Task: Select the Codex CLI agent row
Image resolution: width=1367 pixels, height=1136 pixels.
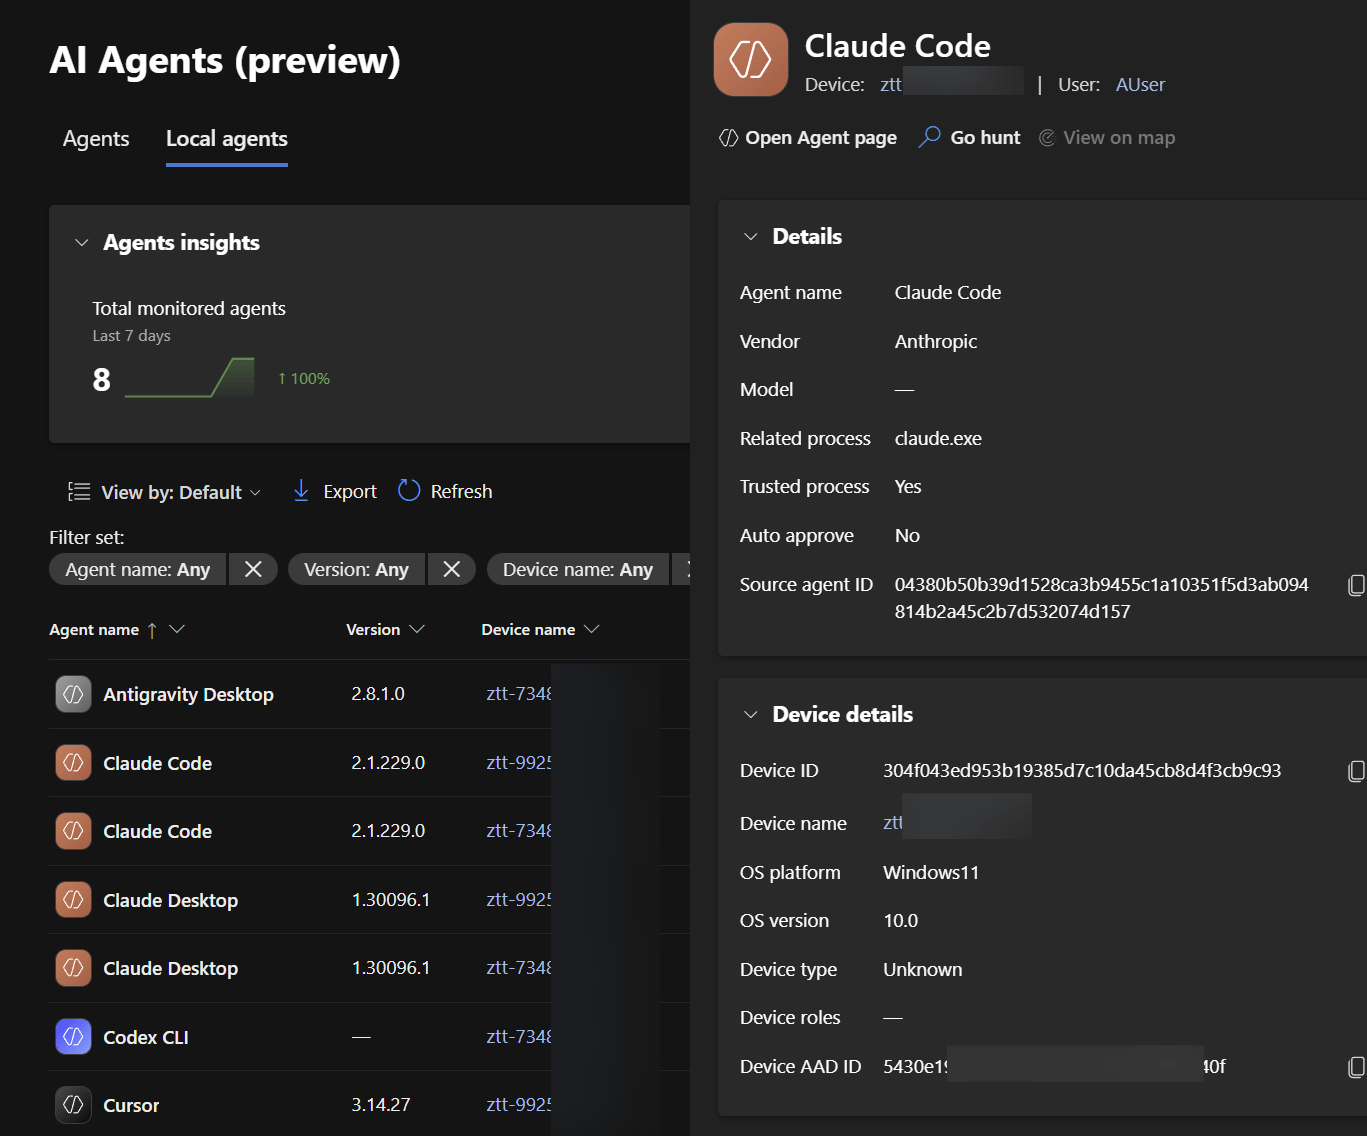Action: (369, 1037)
